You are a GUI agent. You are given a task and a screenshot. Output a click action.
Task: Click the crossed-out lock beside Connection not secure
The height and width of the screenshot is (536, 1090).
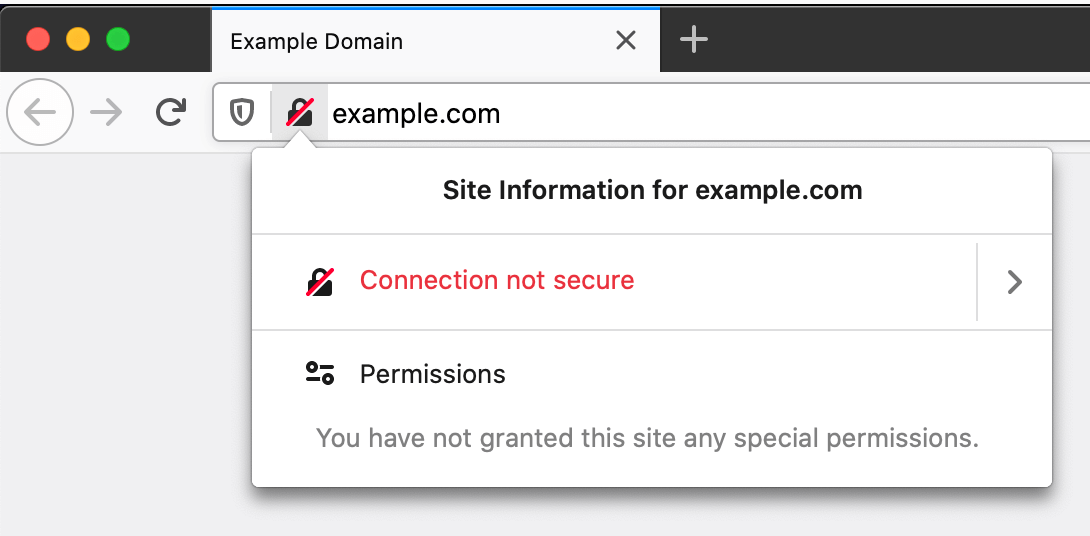click(x=320, y=281)
